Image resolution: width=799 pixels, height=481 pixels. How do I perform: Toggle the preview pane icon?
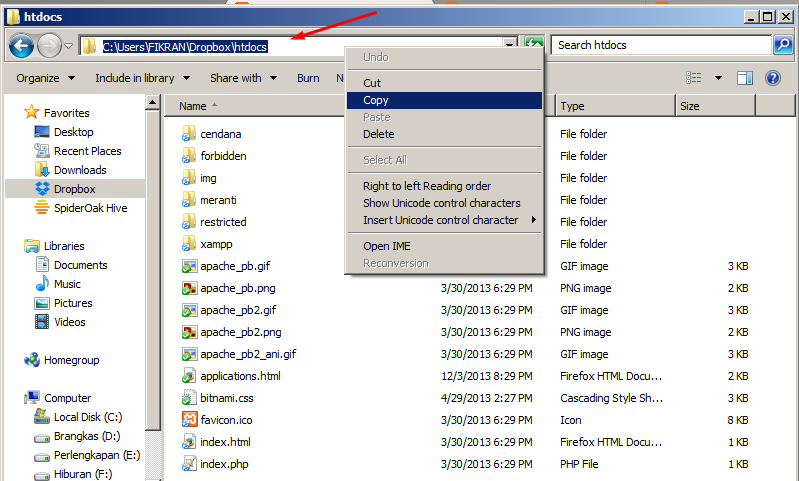[745, 78]
